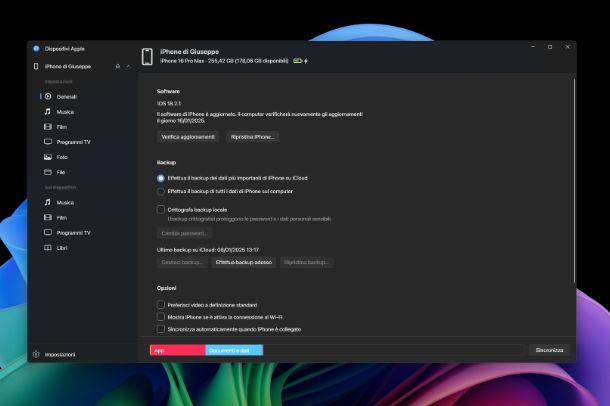610x406 pixels.
Task: Collapse the iPhone di Giuseppe chevron in sidebar
Action: pos(128,66)
